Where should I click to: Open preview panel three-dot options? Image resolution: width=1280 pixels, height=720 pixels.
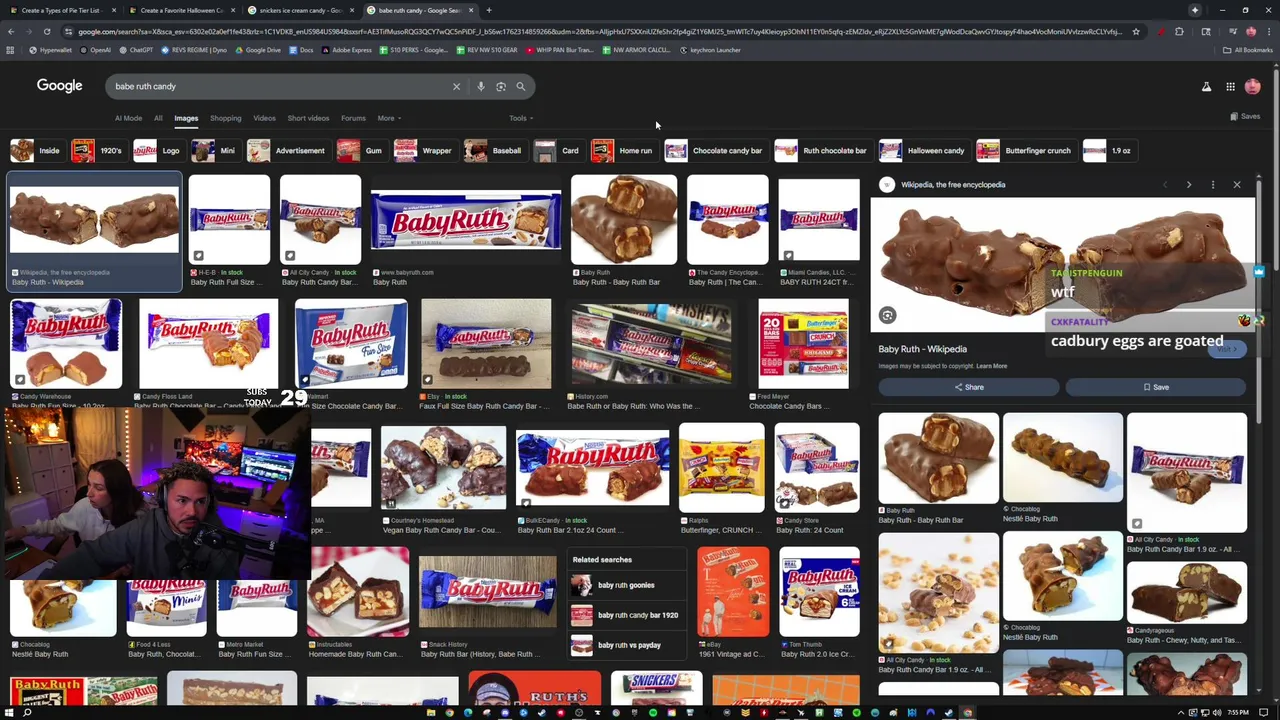(x=1212, y=185)
